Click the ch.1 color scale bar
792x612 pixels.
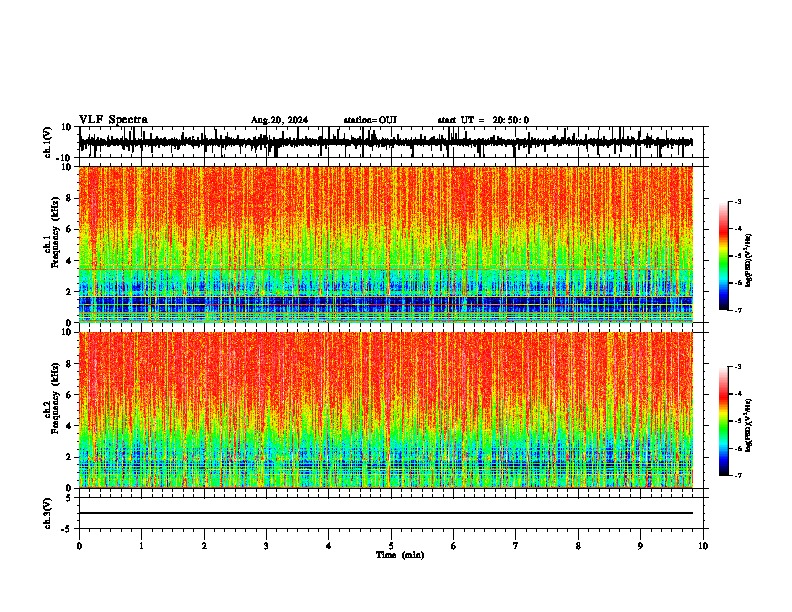coord(724,255)
